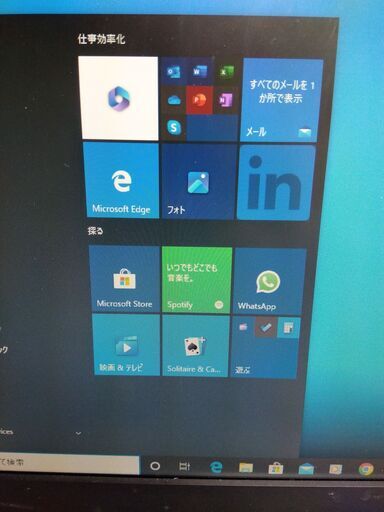Open the 映画 & テレビ tile

click(126, 345)
